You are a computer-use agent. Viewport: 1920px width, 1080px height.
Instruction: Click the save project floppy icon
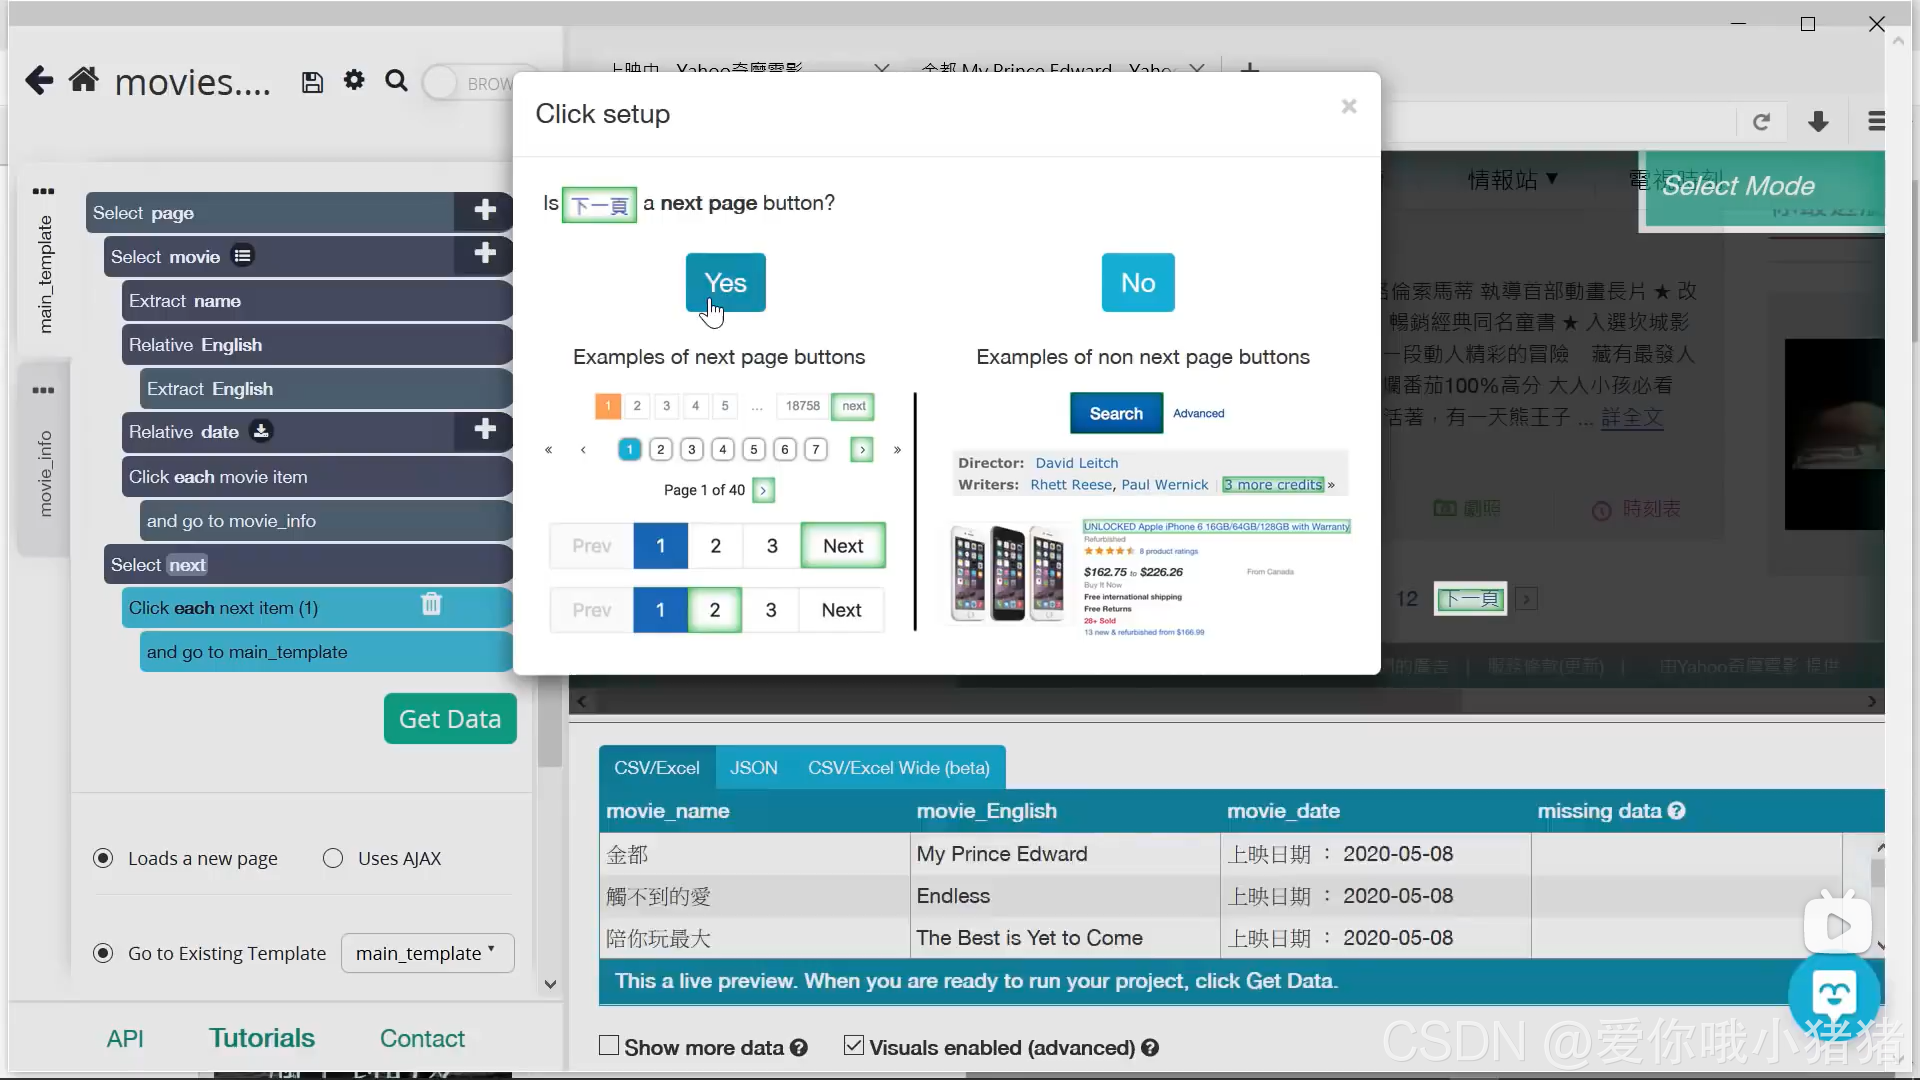pyautogui.click(x=312, y=82)
